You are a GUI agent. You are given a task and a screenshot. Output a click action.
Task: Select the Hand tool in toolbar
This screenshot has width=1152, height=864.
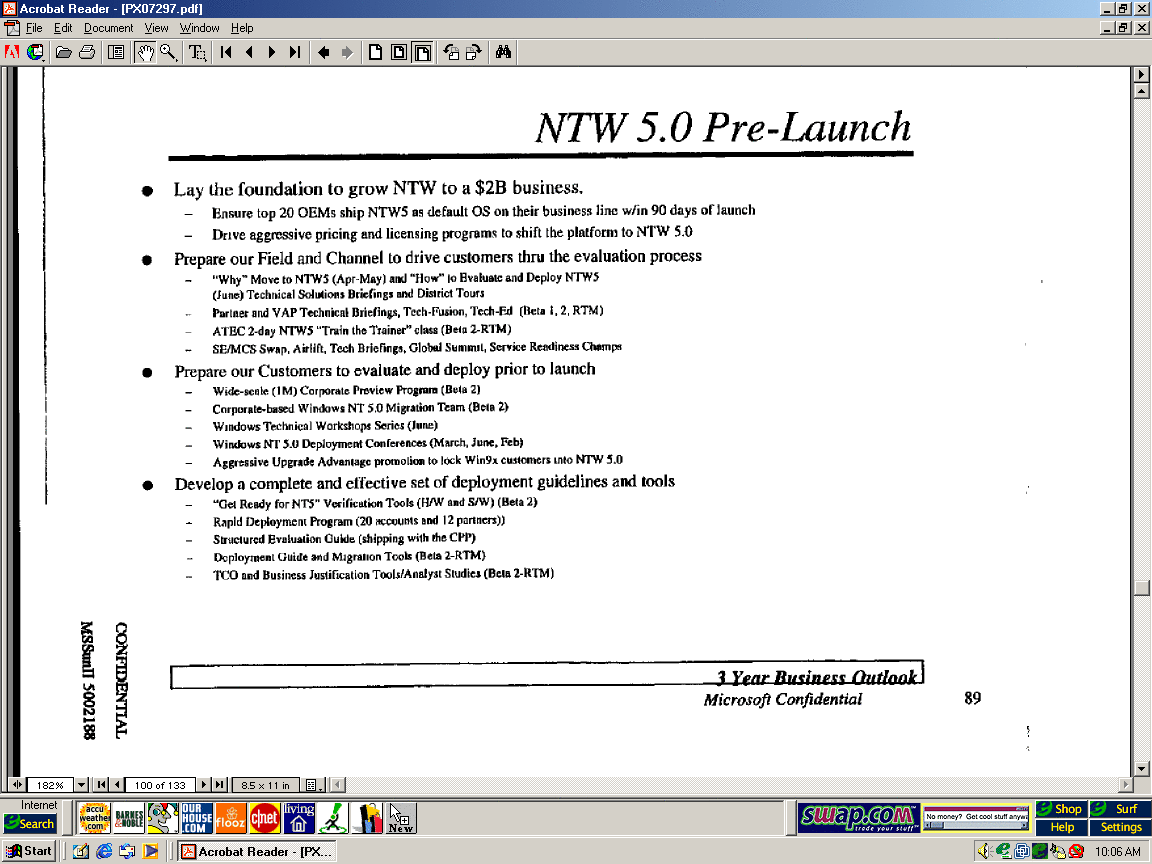pyautogui.click(x=146, y=52)
